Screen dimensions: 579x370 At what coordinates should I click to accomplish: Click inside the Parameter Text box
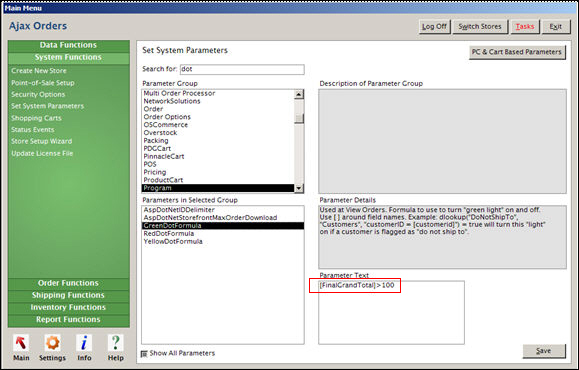391,312
